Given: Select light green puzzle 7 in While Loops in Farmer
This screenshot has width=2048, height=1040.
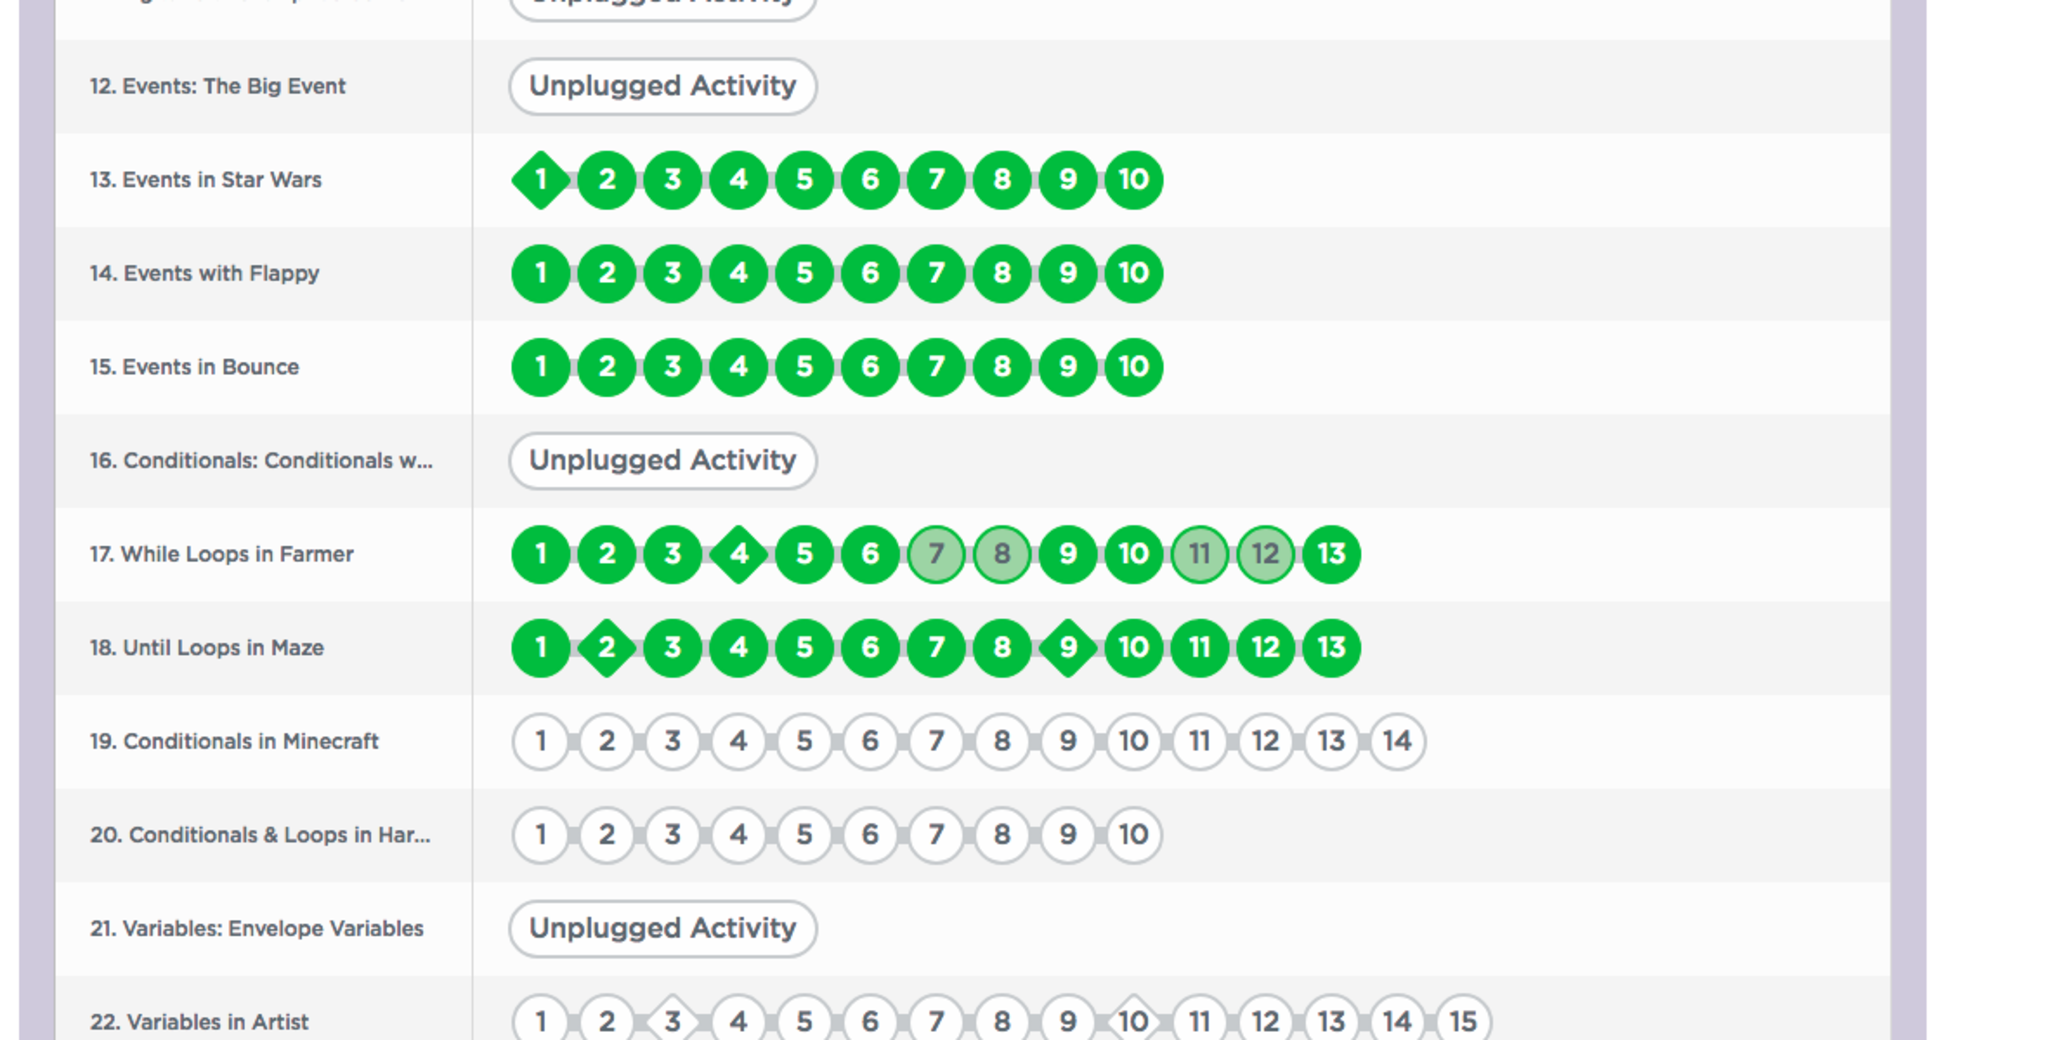Looking at the screenshot, I should [936, 554].
